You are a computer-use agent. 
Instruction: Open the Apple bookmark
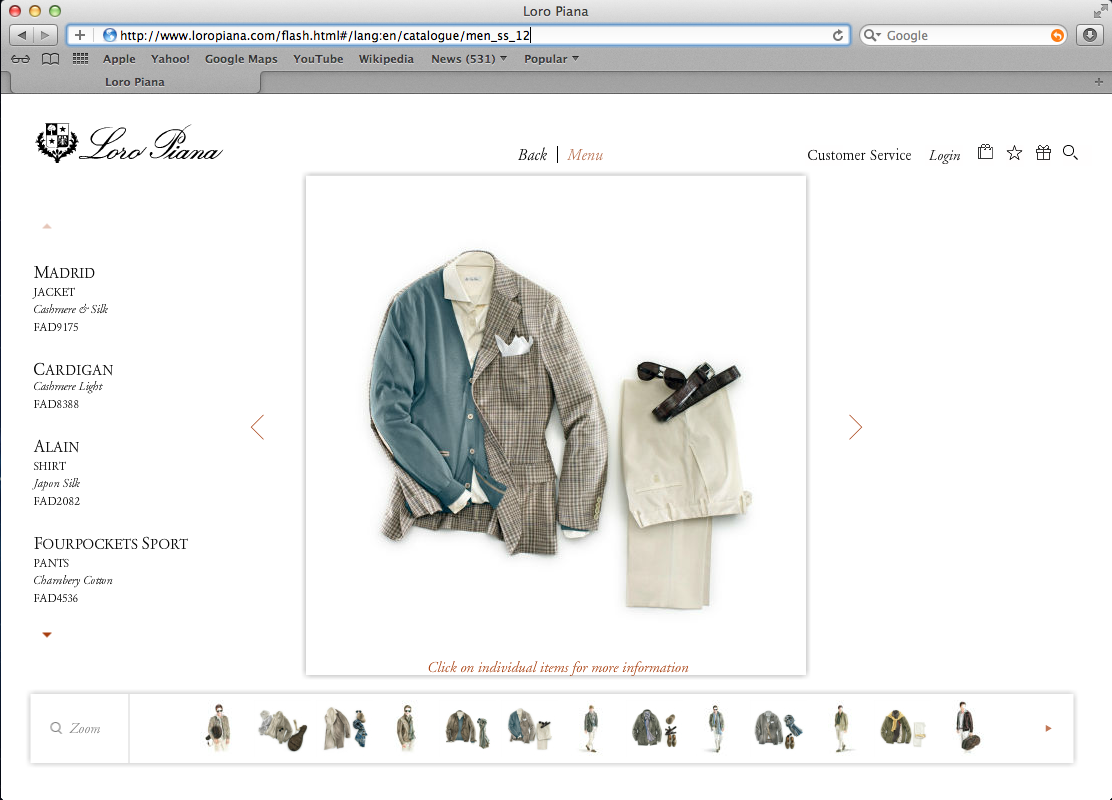pos(119,59)
